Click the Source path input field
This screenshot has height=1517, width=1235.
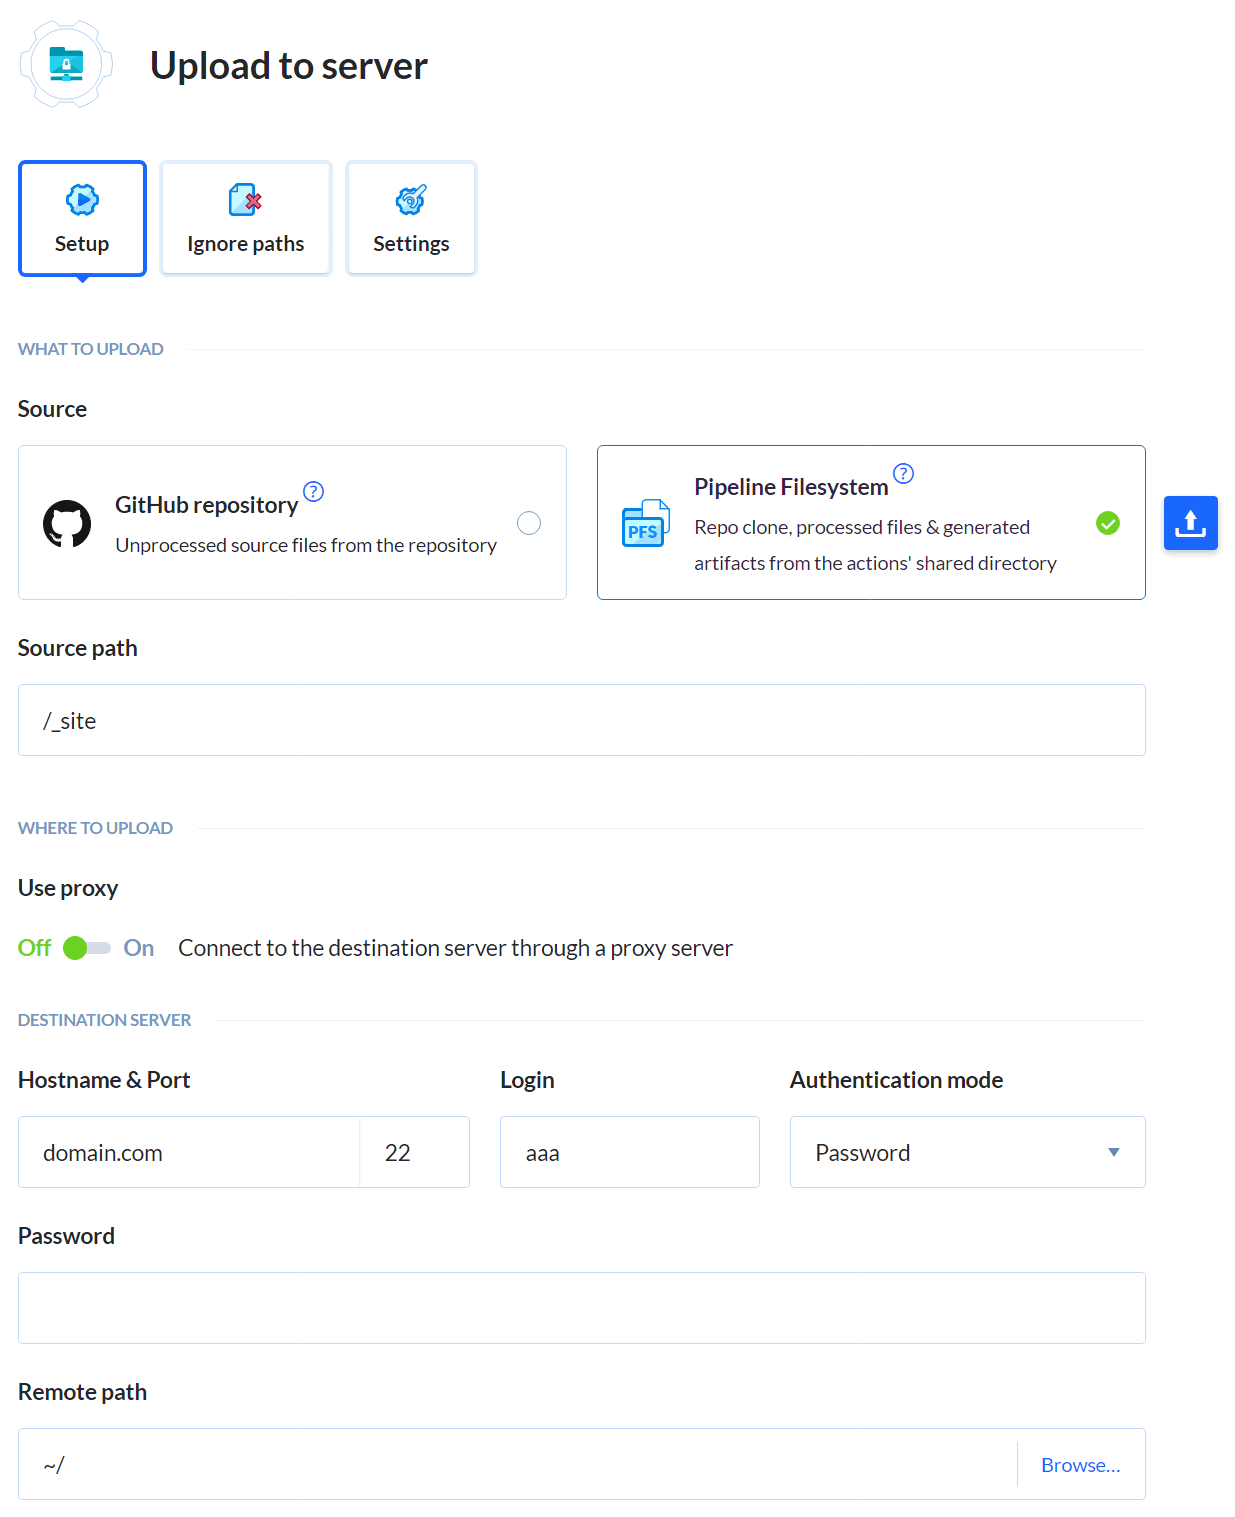pos(581,720)
